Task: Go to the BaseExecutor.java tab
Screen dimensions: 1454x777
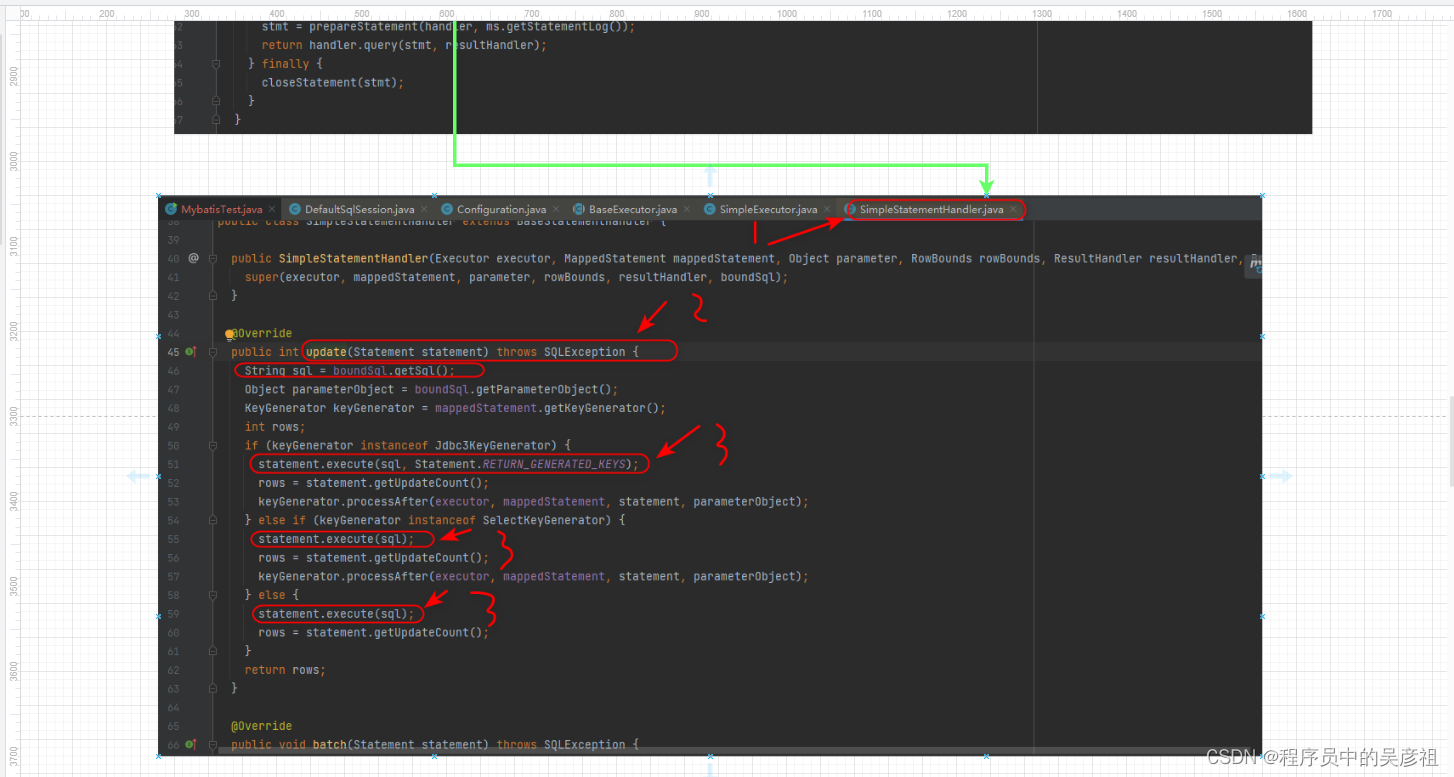Action: (632, 210)
